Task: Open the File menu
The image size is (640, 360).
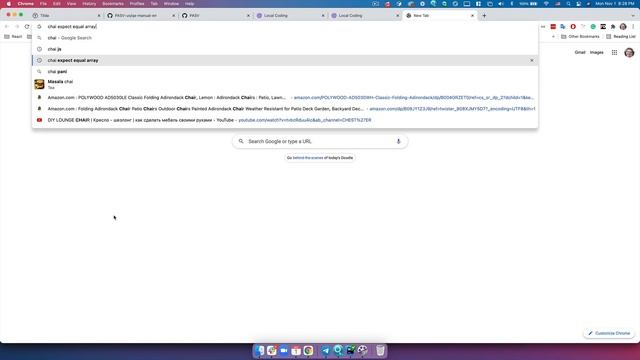Action: [43, 4]
